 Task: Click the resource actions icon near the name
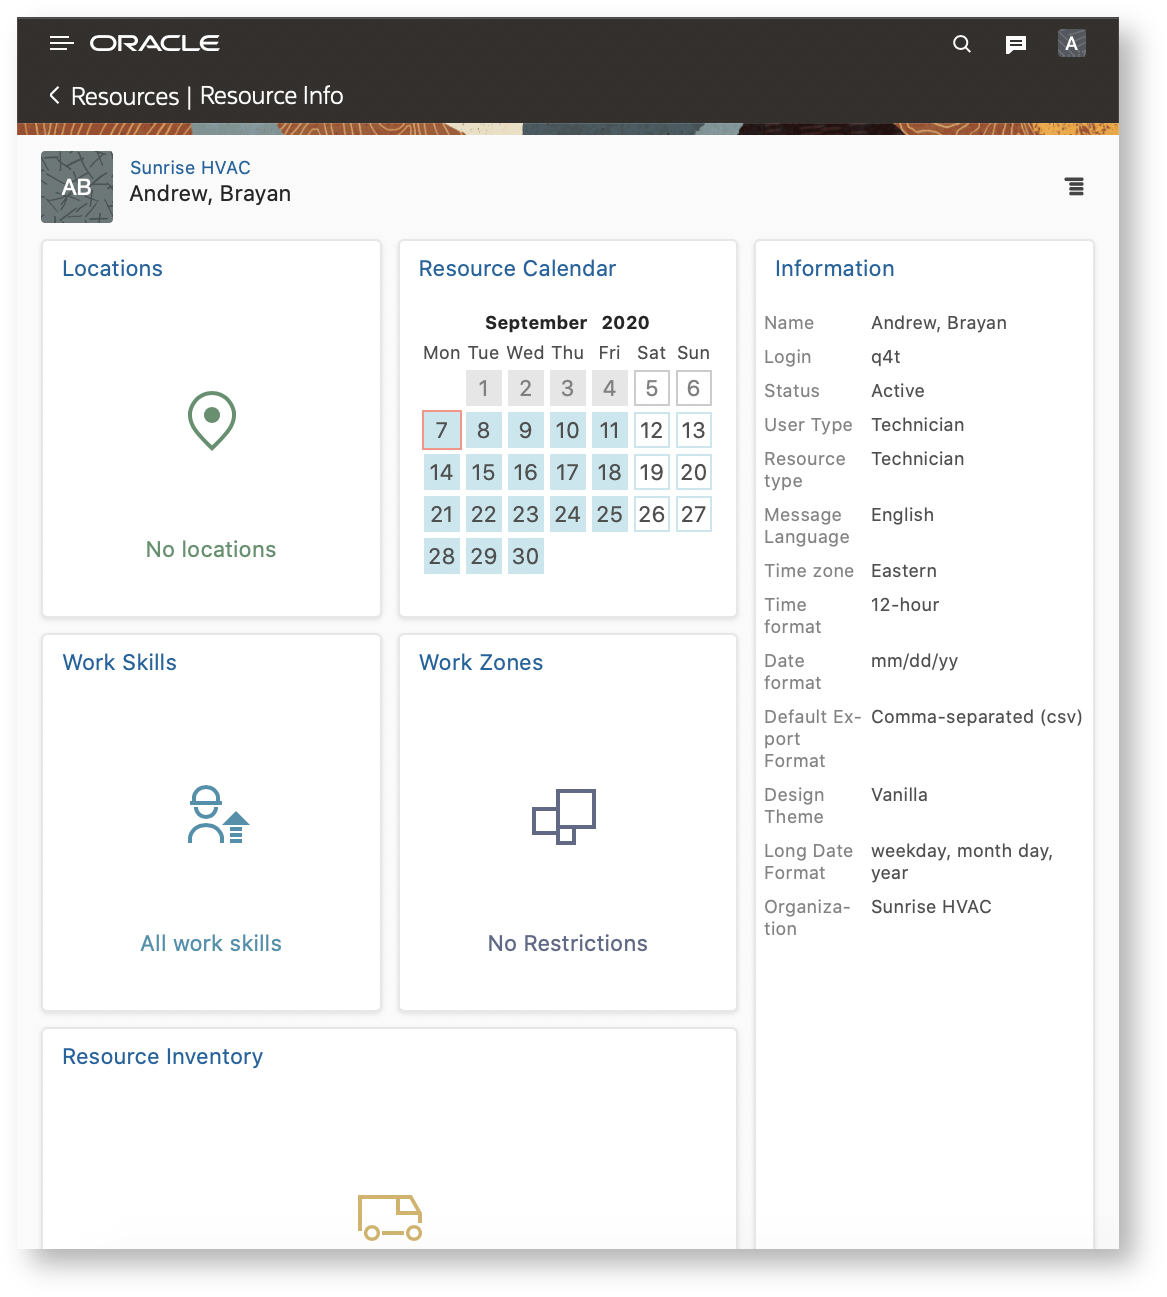[x=1075, y=187]
